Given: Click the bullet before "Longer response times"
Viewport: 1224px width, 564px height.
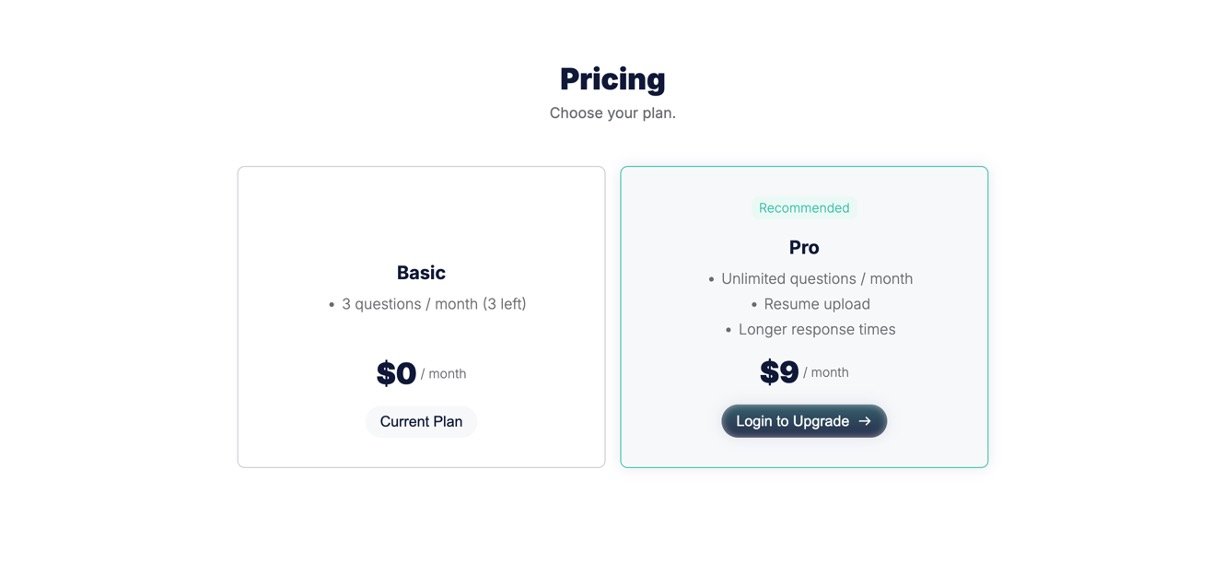Looking at the screenshot, I should click(x=729, y=330).
